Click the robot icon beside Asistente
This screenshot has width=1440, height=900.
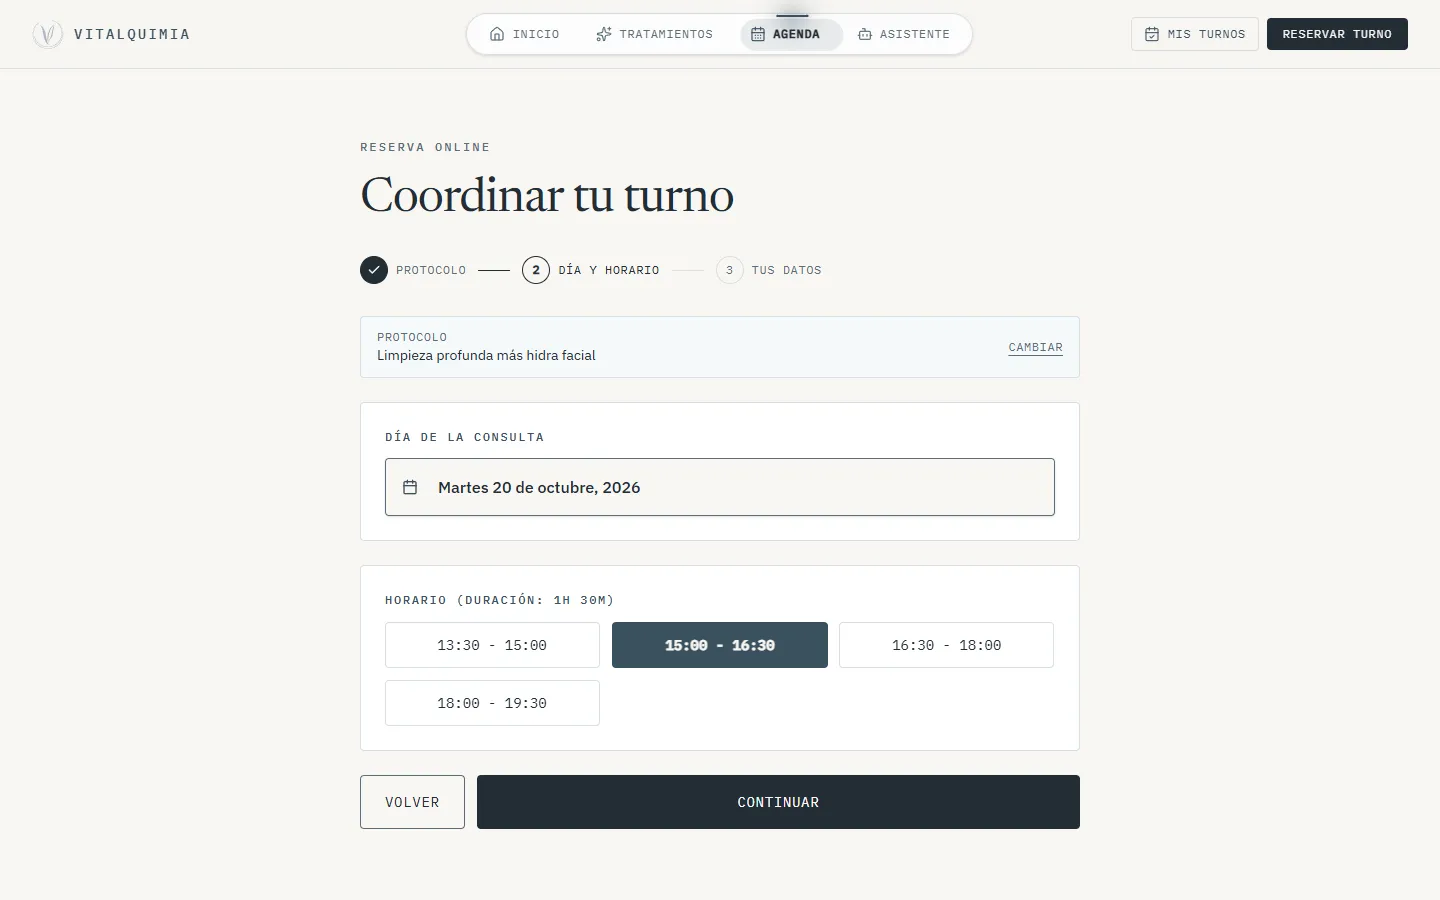865,34
